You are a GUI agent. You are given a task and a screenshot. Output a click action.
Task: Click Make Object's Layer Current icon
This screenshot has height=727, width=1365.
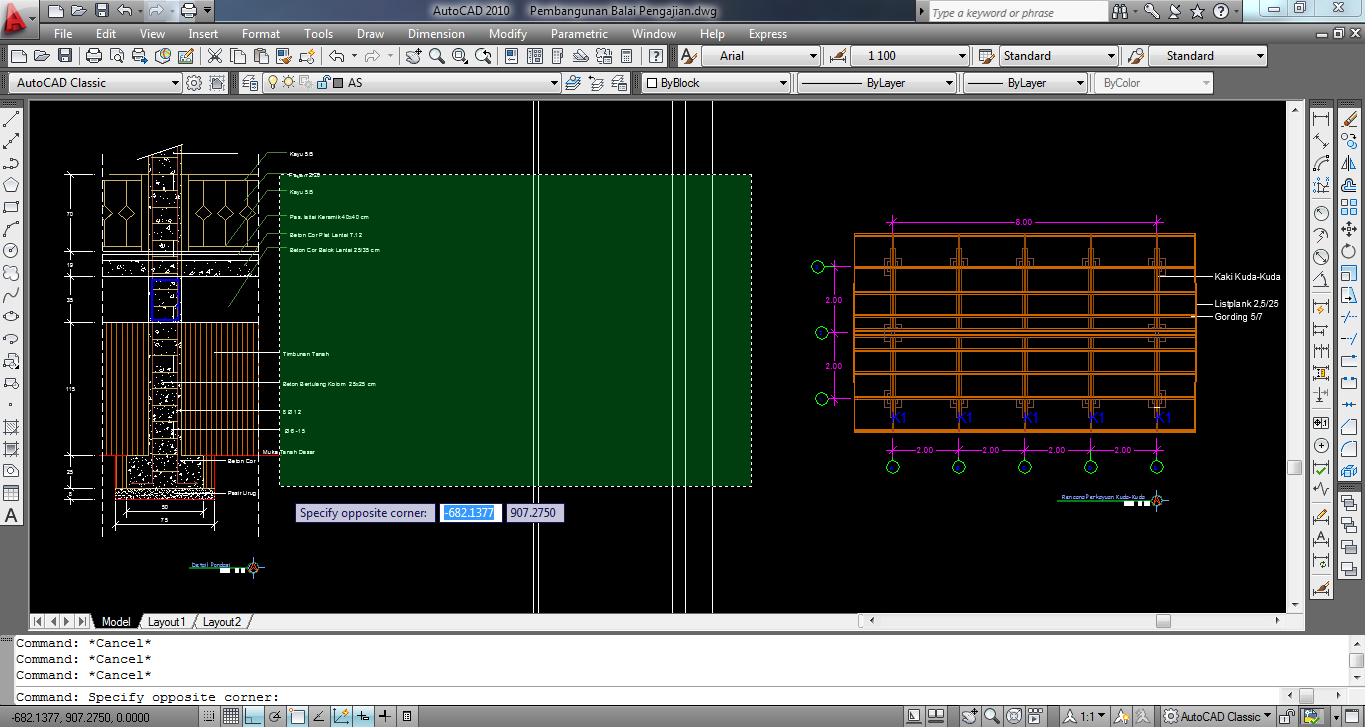[x=574, y=83]
